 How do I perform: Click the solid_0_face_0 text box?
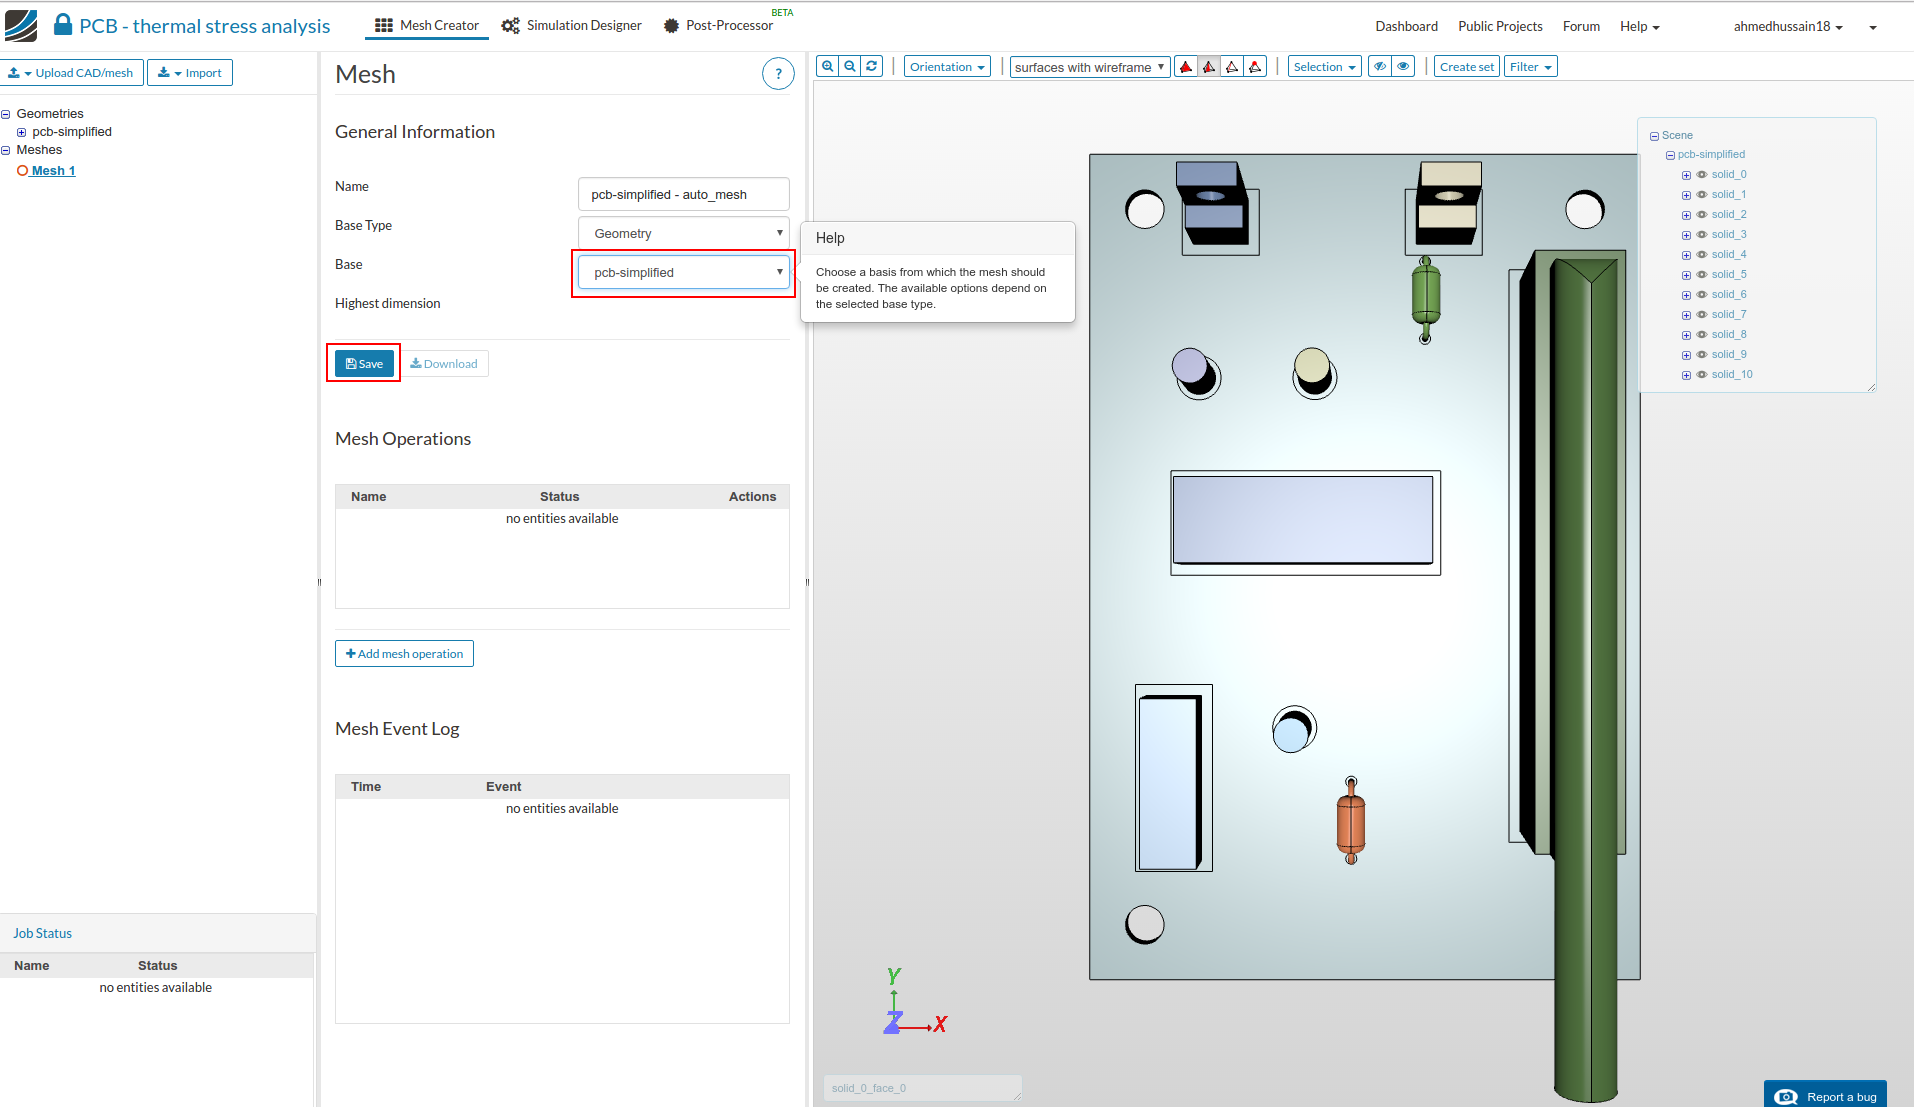tap(922, 1088)
